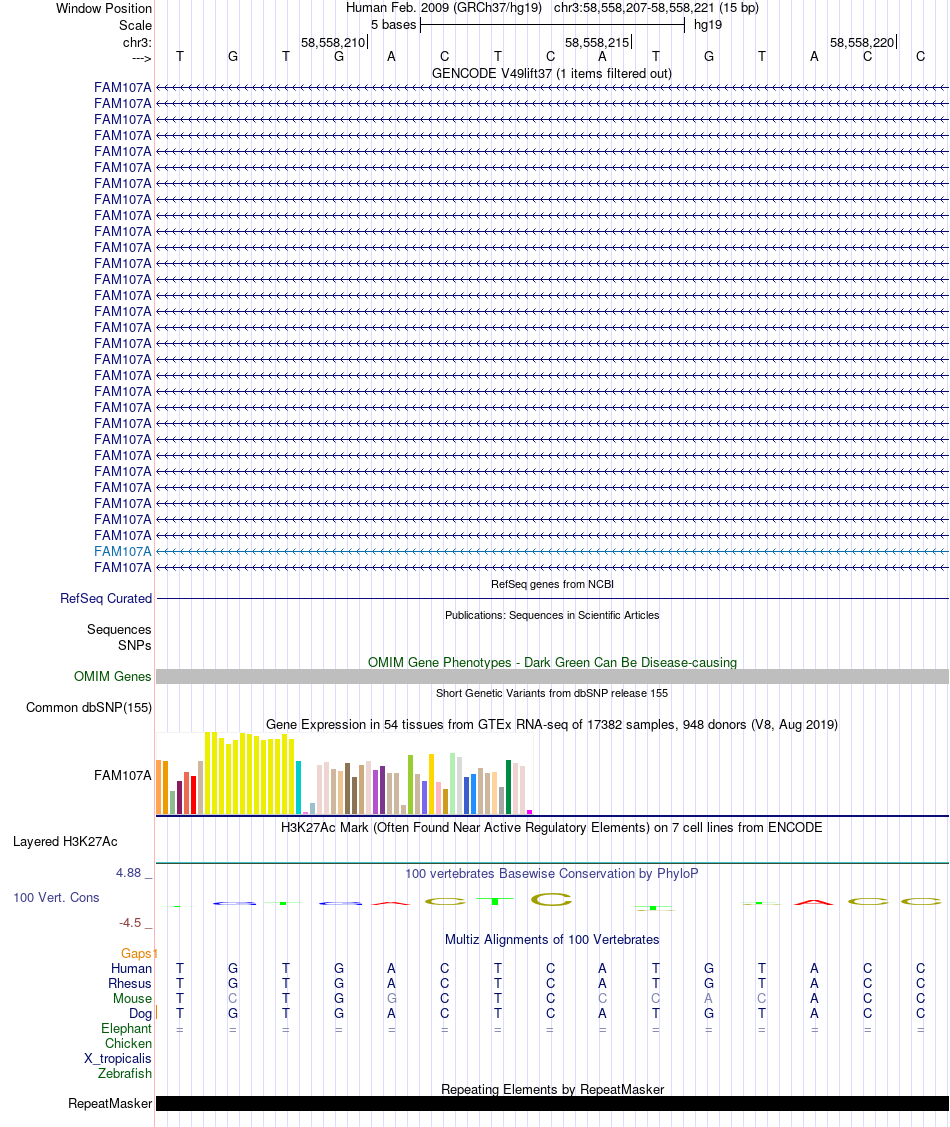
Task: Open the '100 vertebrates Basewise Conservation by PhyloP' title
Action: coord(552,873)
